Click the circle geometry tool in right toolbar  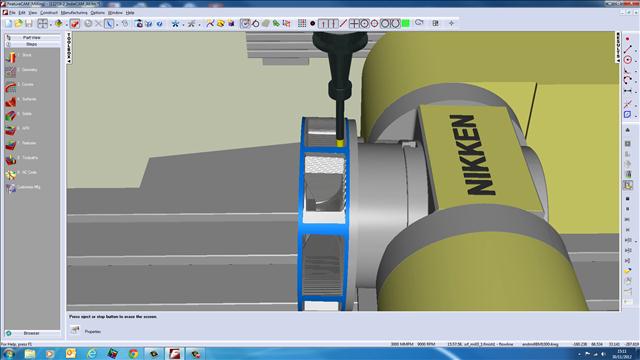[x=628, y=60]
